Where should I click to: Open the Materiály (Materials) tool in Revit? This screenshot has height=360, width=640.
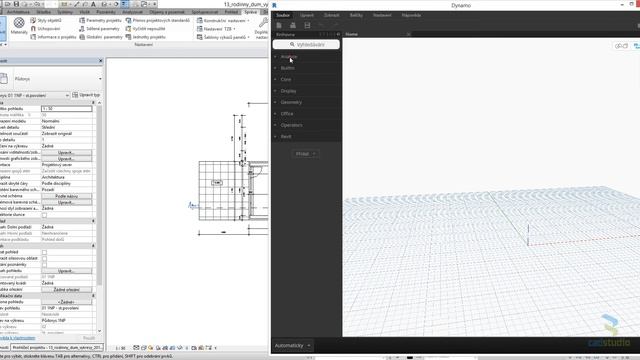tap(19, 26)
